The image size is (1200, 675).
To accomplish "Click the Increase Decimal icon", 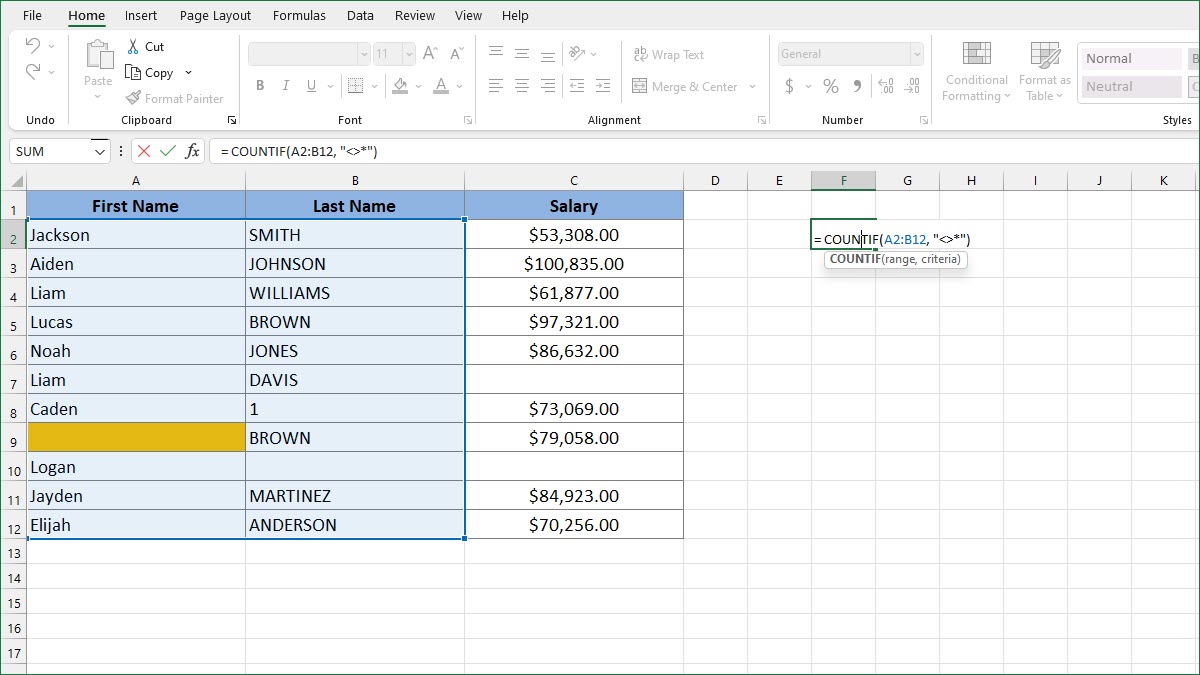I will [x=884, y=87].
